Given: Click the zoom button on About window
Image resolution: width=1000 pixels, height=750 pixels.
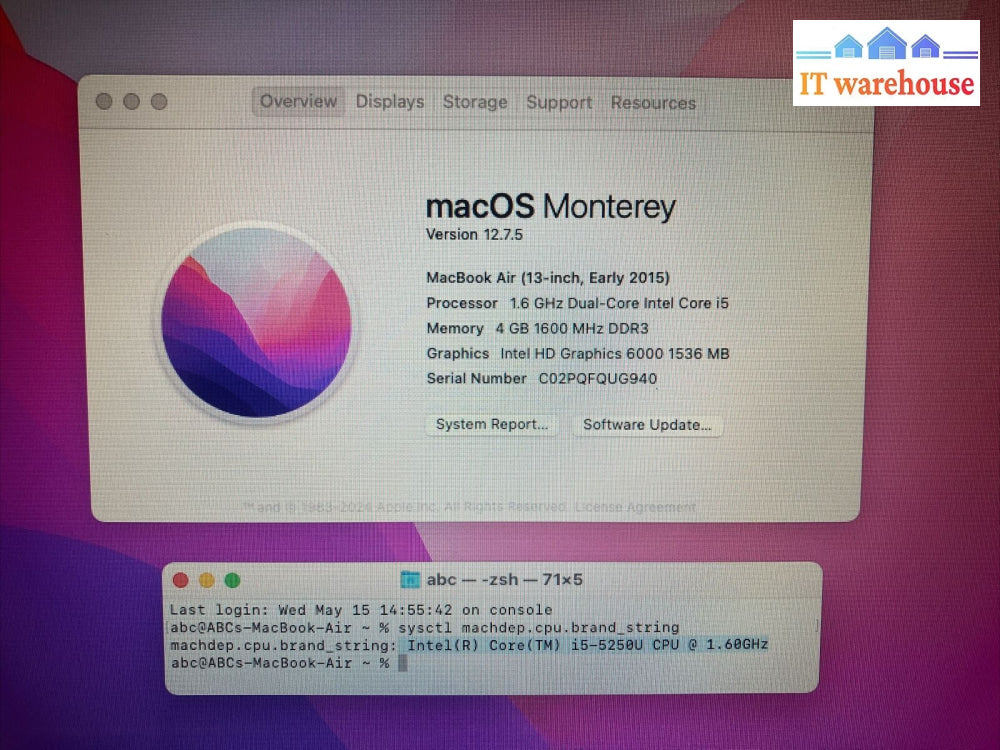Looking at the screenshot, I should tap(158, 102).
